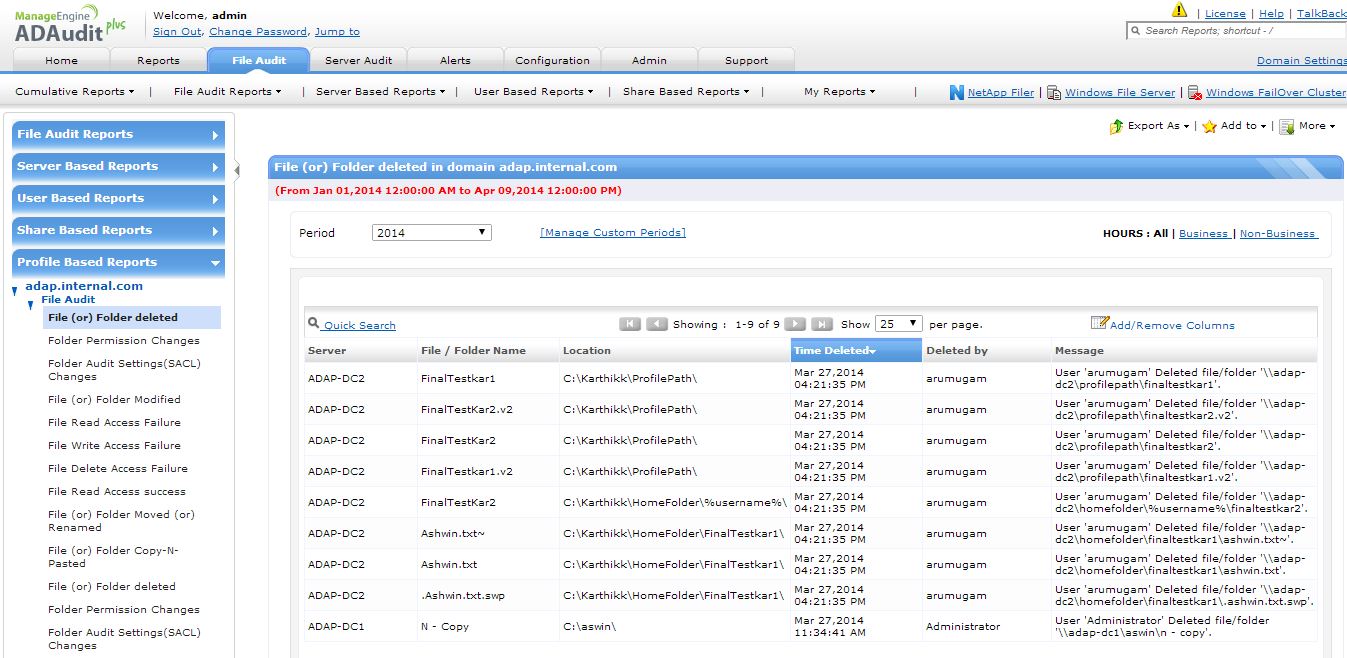The width and height of the screenshot is (1347, 658).
Task: Jump to last page of results
Action: pos(821,324)
